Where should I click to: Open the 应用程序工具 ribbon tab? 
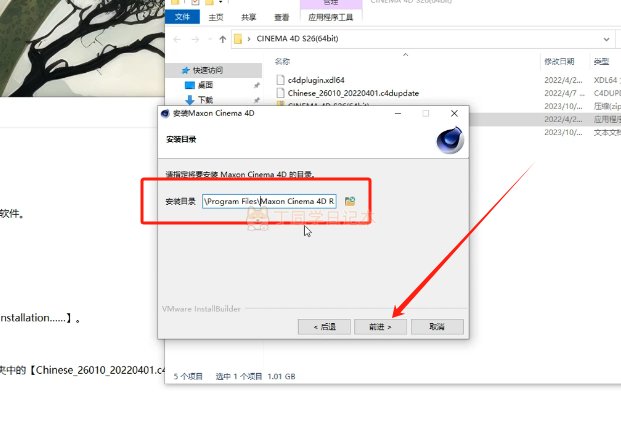331,17
